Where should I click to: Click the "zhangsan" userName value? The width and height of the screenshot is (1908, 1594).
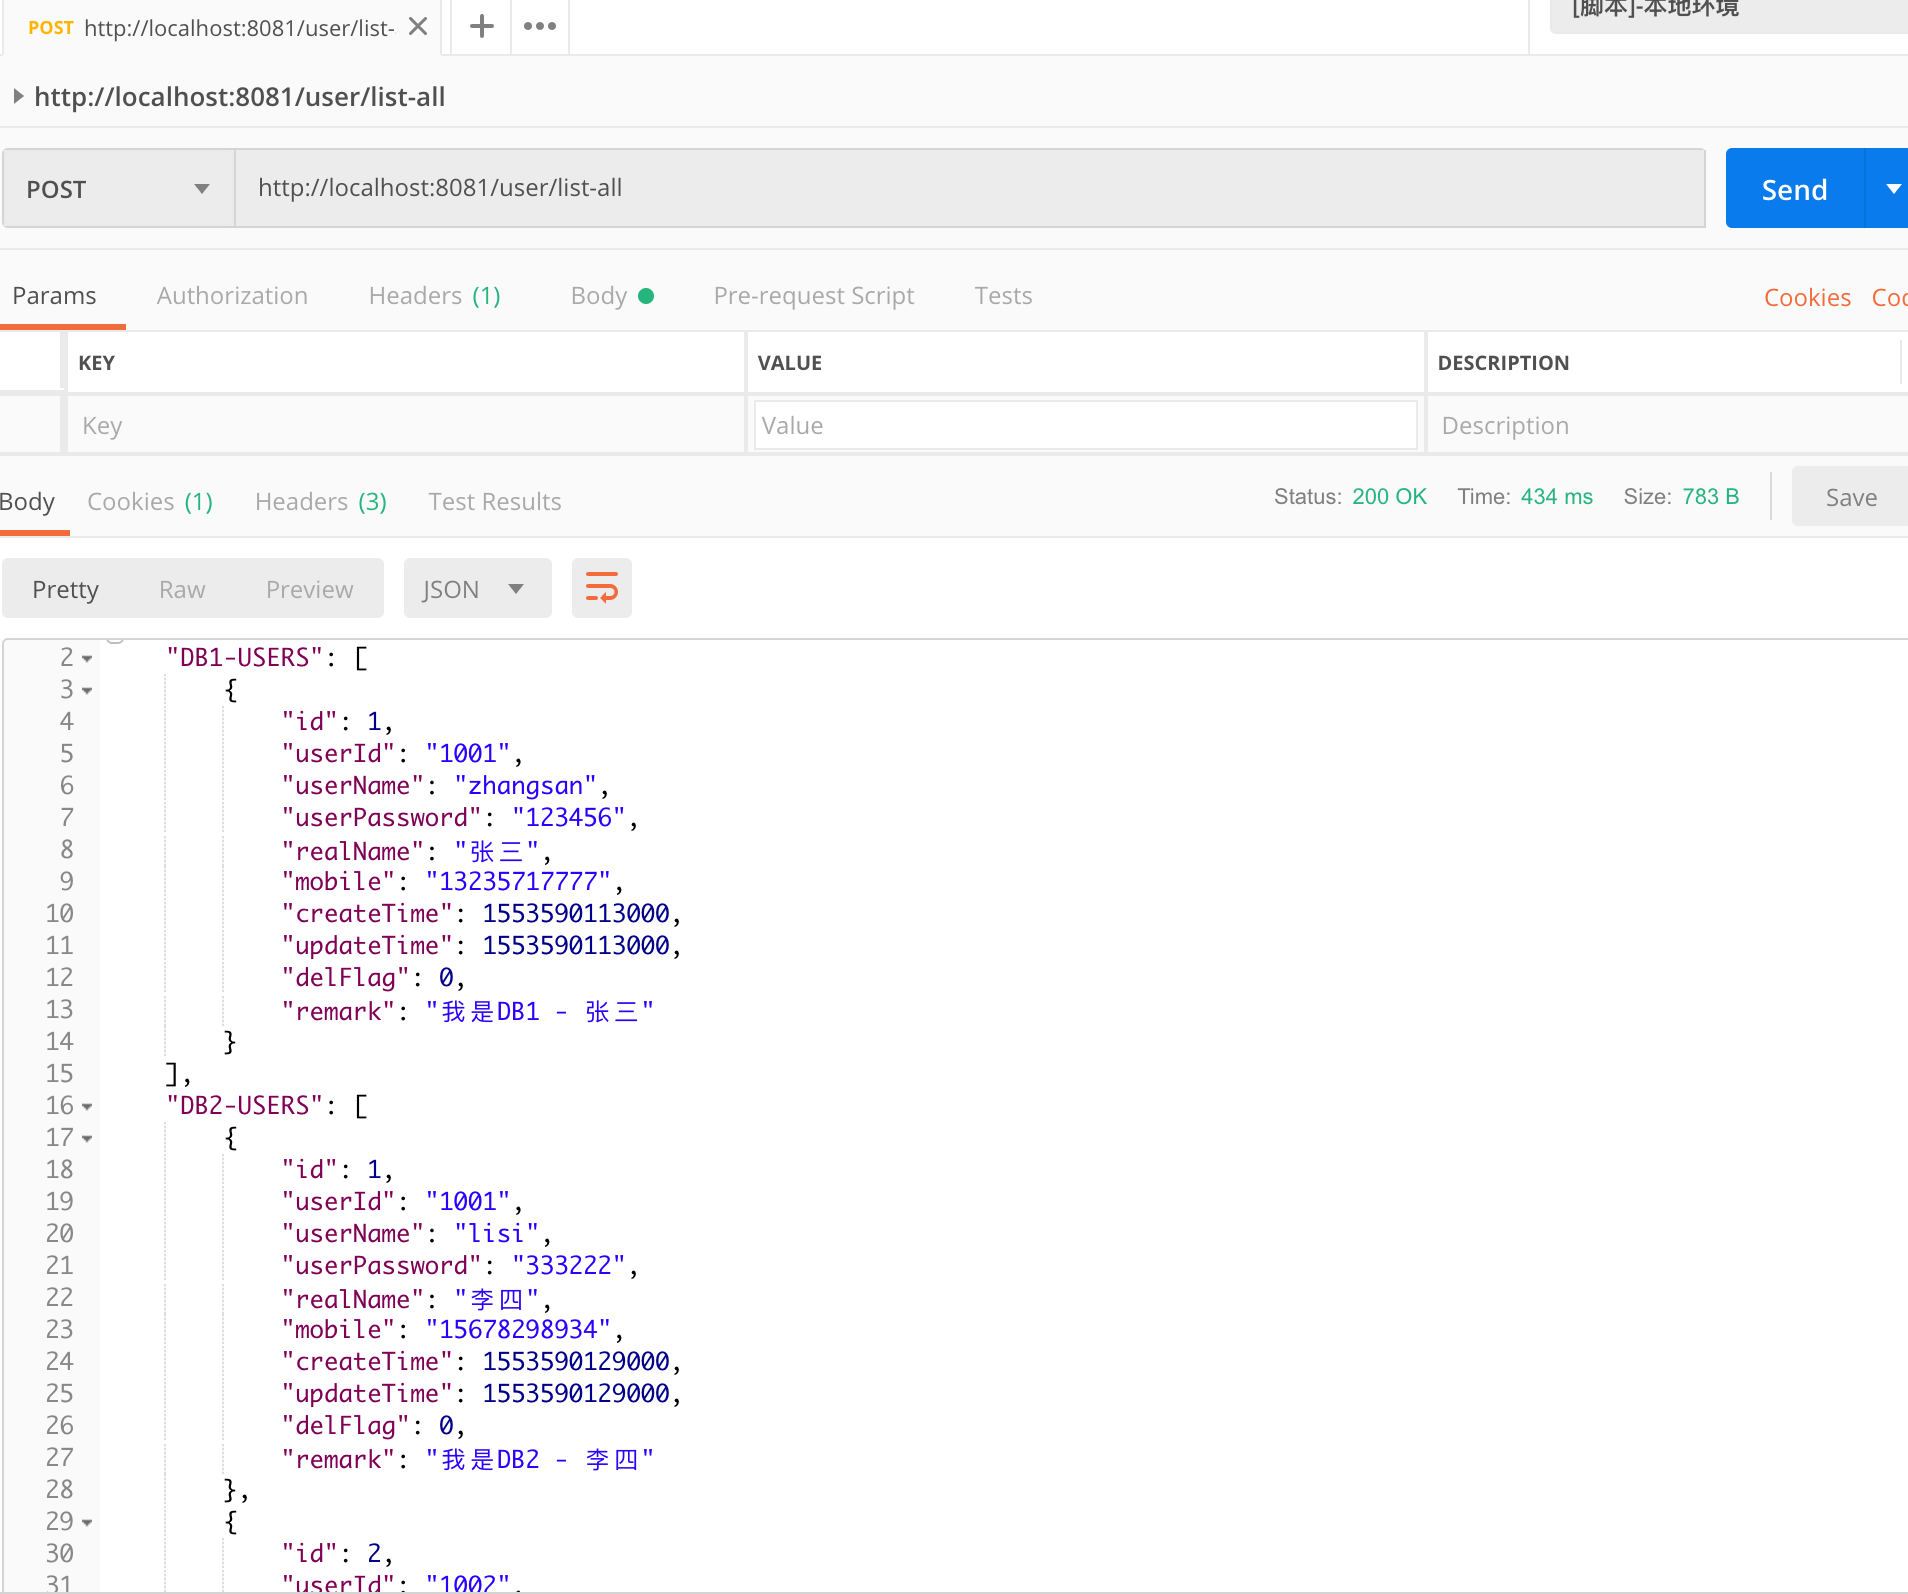525,786
